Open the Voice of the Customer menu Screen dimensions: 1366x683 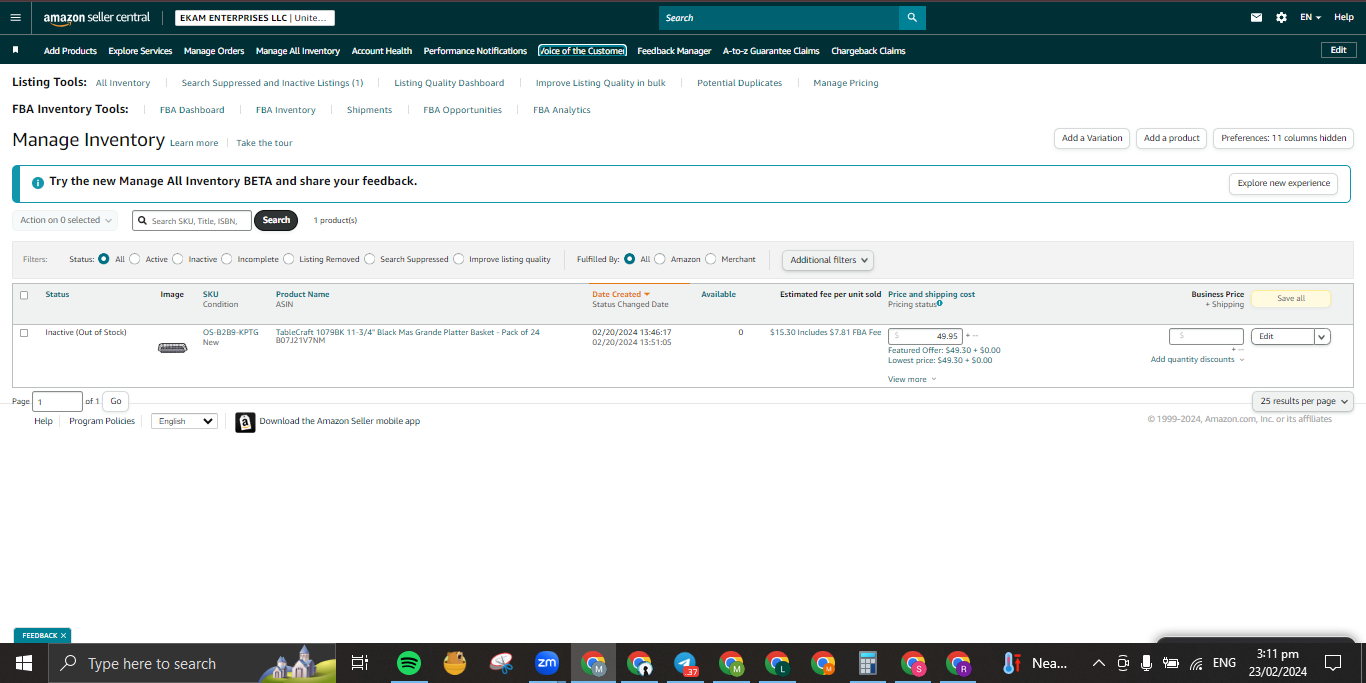582,51
